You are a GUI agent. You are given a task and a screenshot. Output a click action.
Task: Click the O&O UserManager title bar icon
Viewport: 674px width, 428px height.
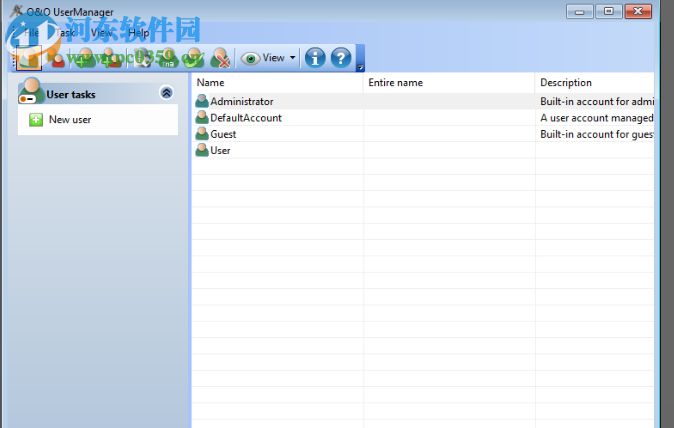pos(16,11)
